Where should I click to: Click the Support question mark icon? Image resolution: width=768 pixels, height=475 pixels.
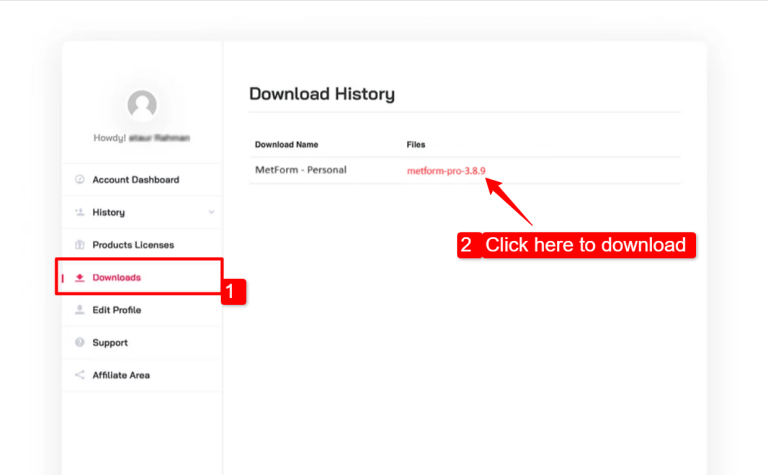point(80,343)
